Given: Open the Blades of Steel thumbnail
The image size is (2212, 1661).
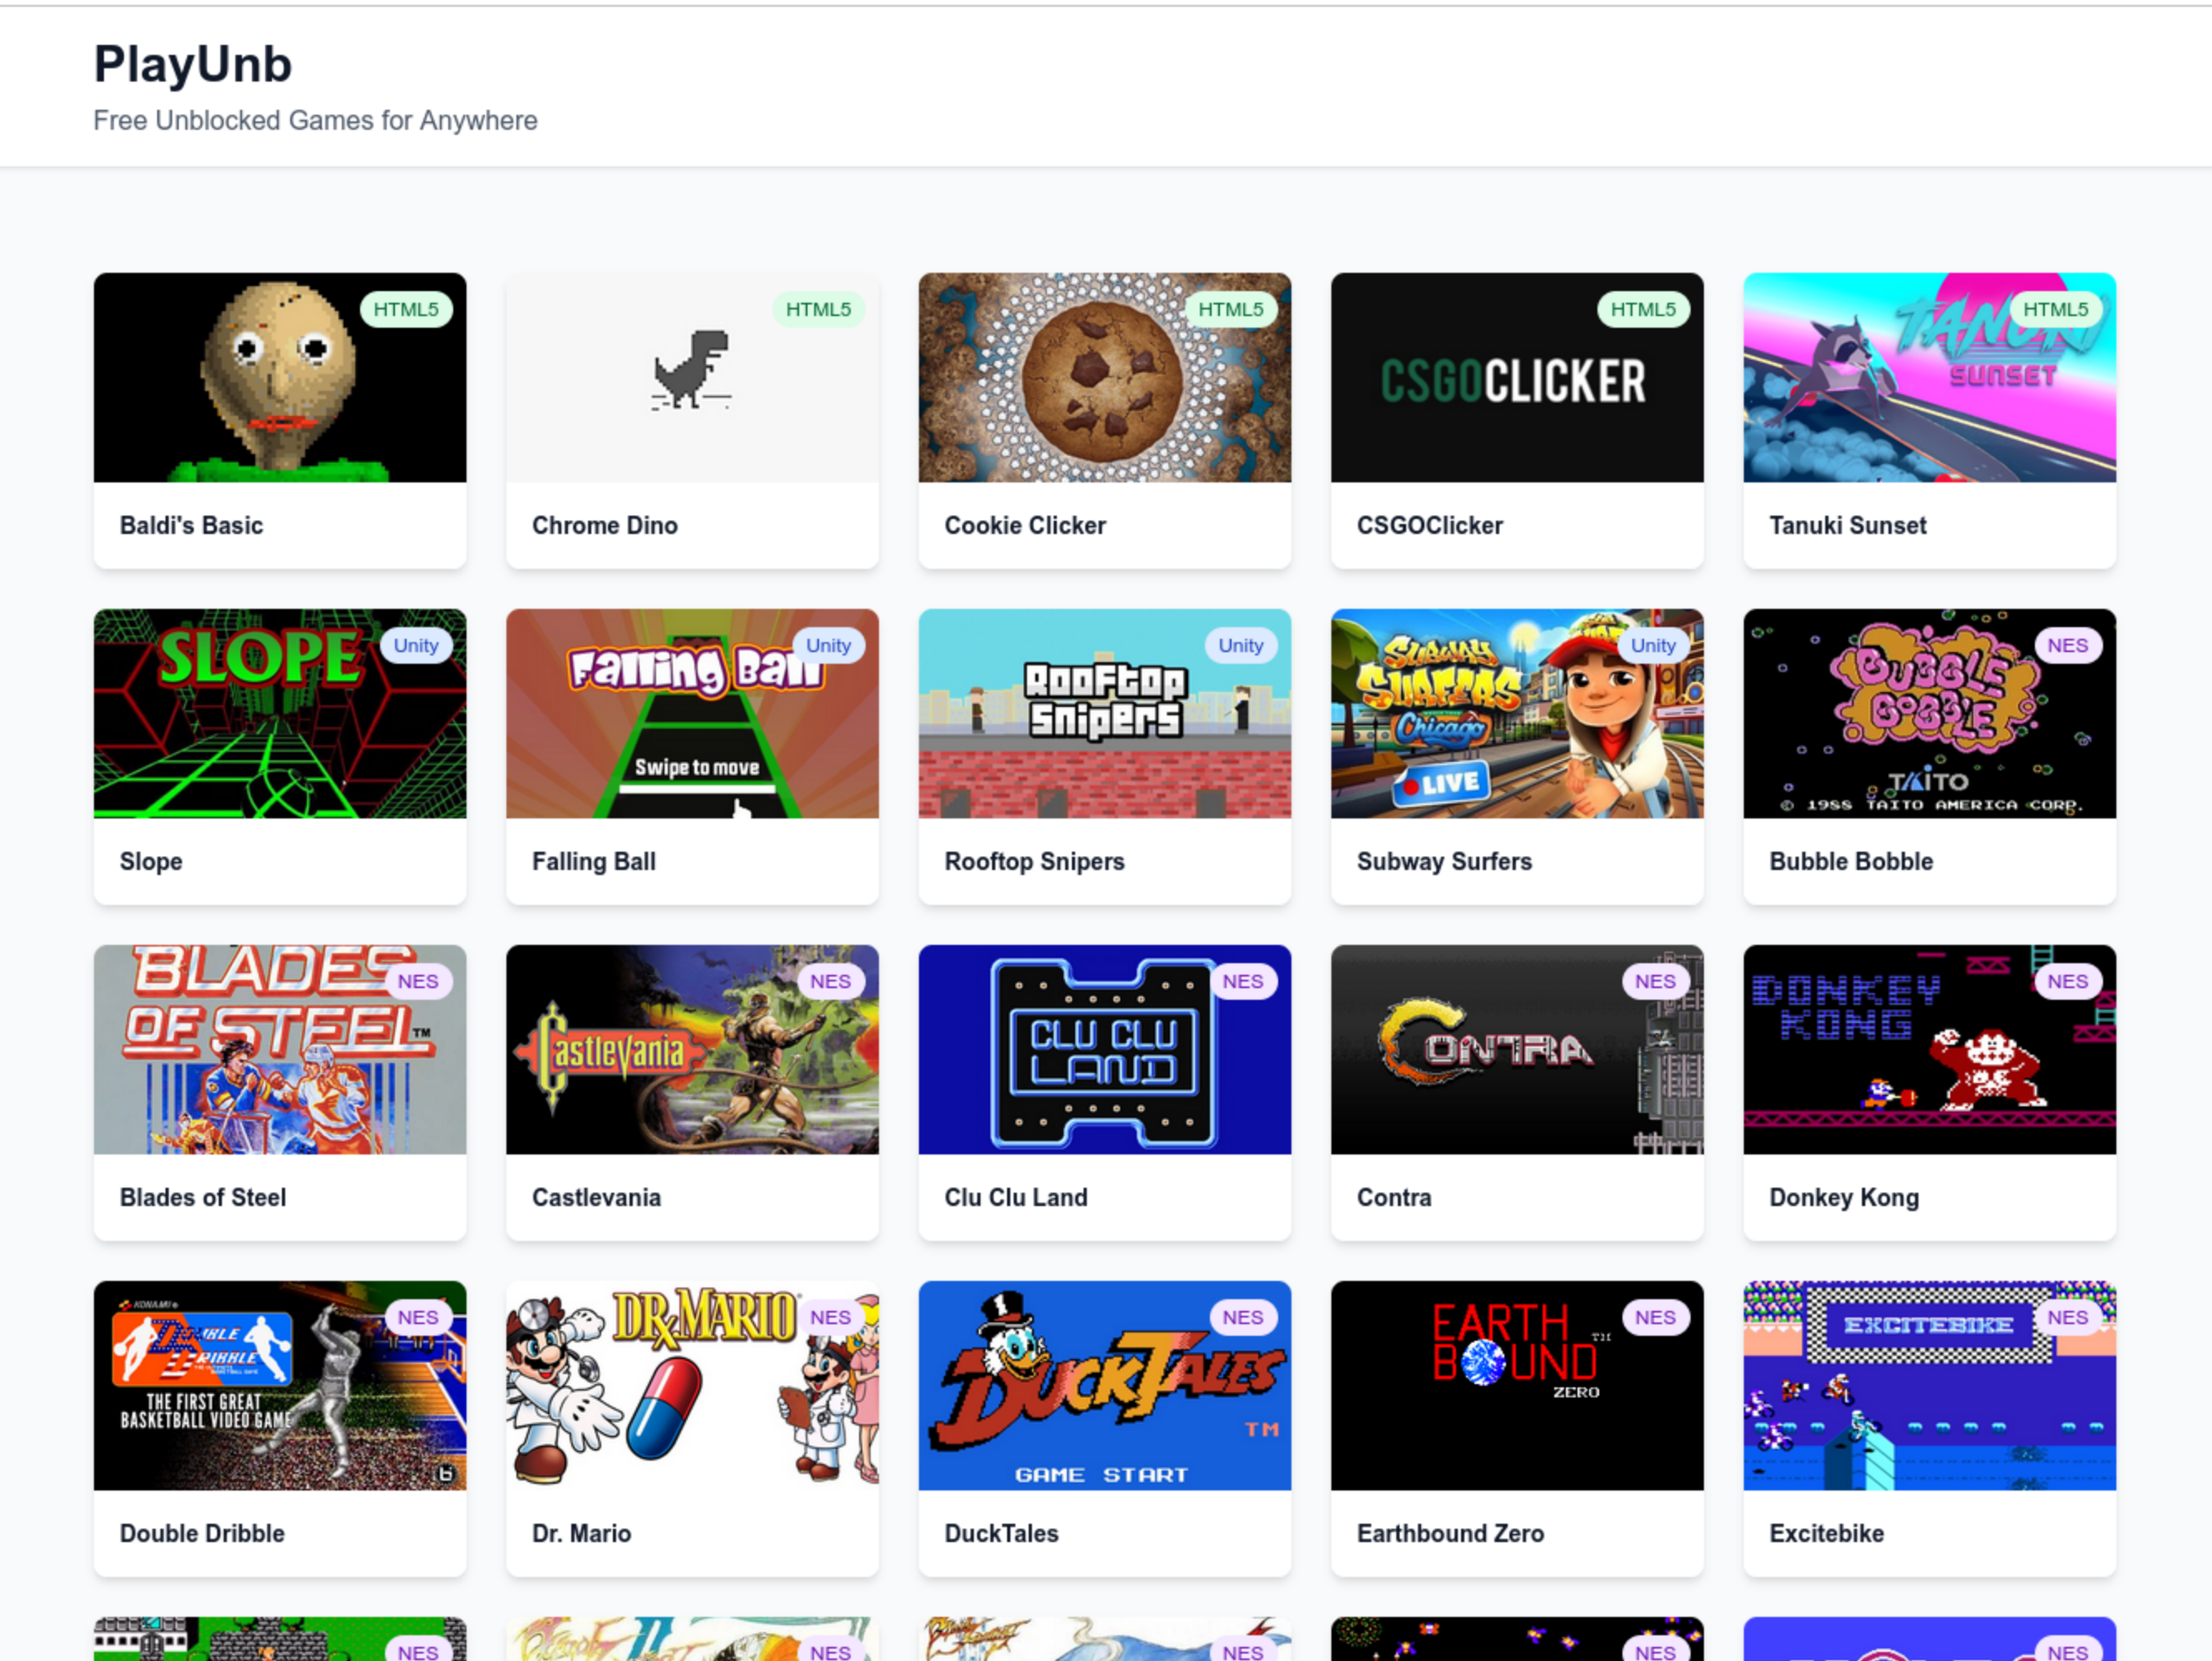Looking at the screenshot, I should (x=280, y=1049).
